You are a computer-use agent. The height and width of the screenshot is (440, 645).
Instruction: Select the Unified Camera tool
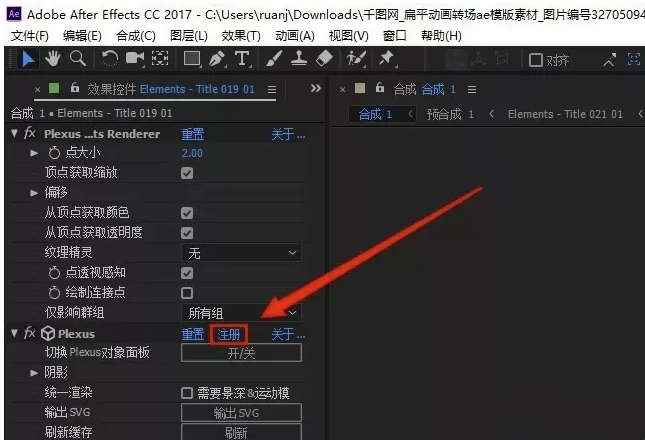point(135,59)
